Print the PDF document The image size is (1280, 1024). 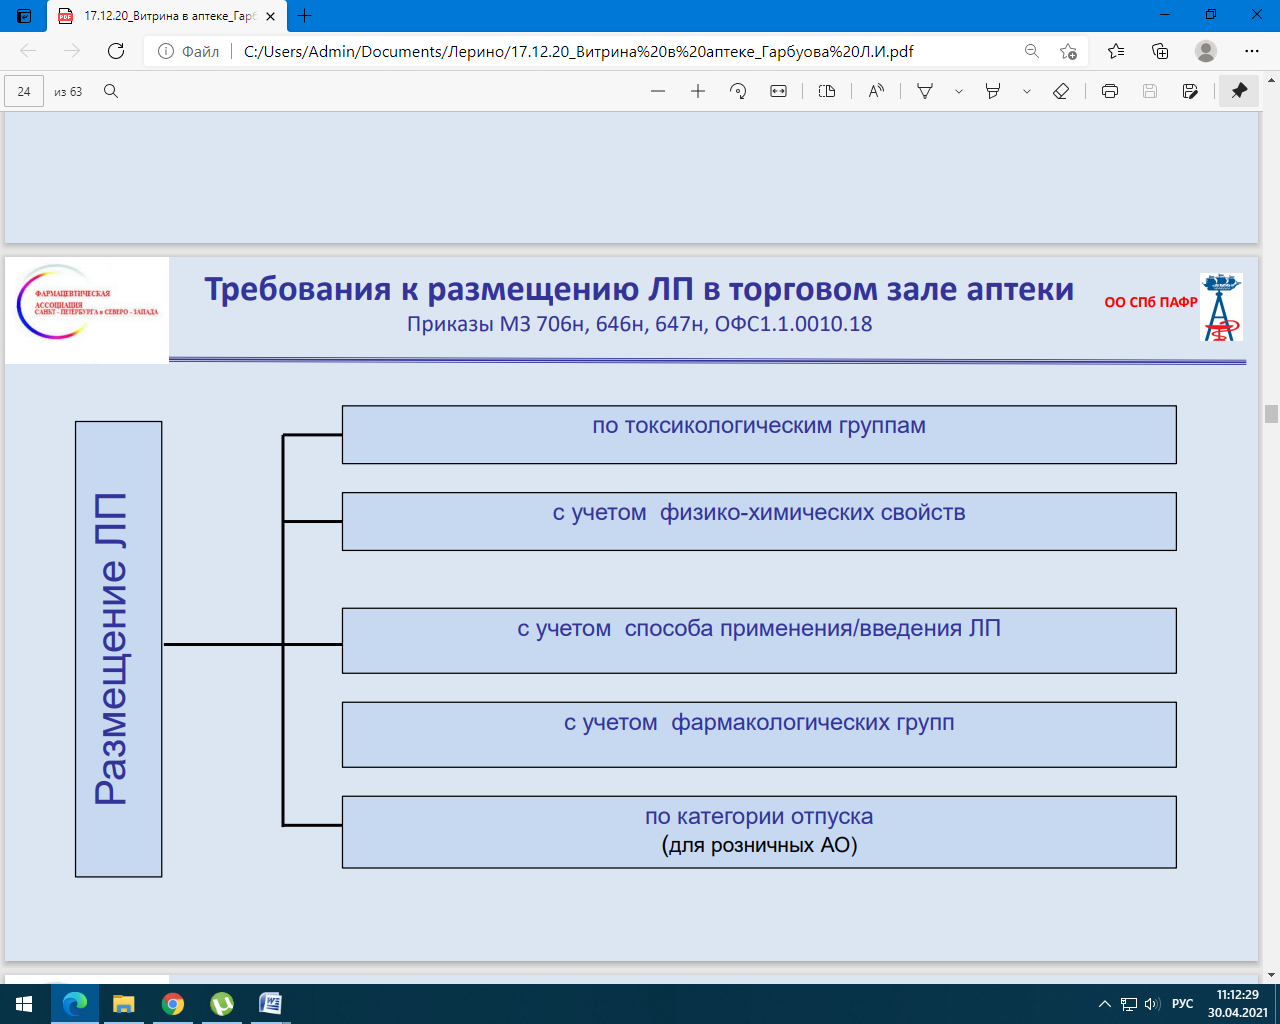click(x=1110, y=91)
